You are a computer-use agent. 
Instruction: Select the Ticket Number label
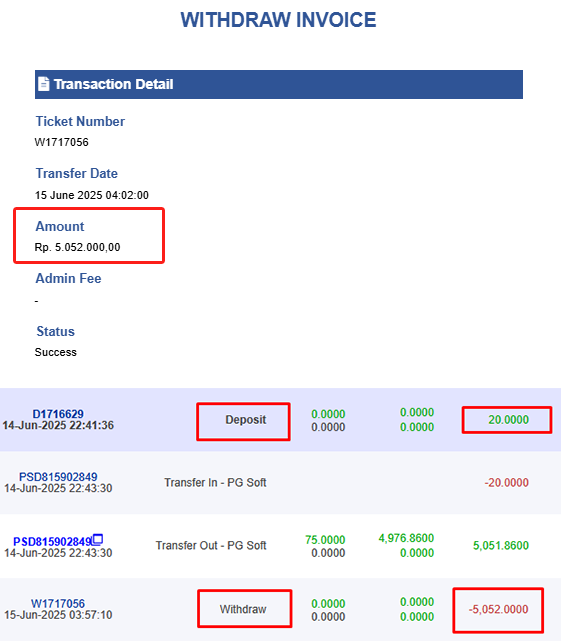pos(80,121)
